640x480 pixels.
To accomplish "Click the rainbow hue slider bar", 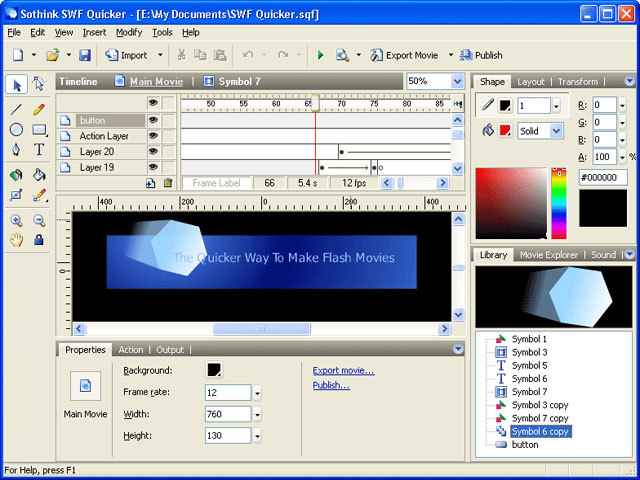I will 559,203.
